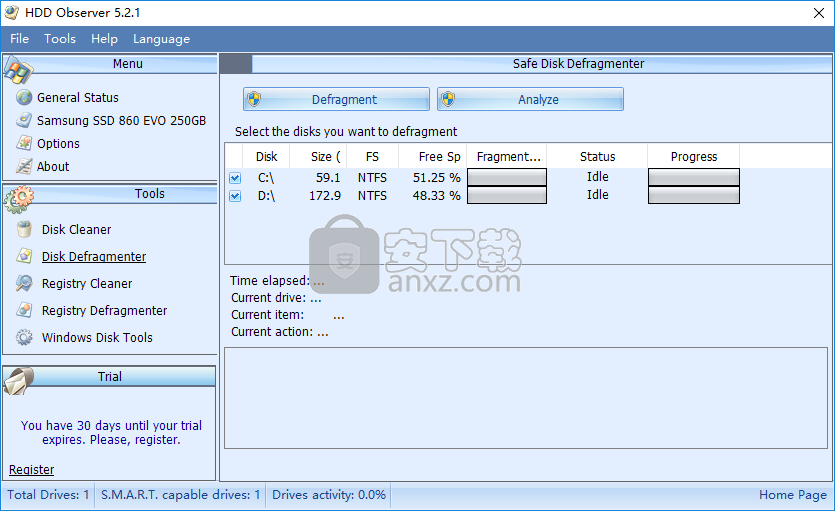Open the Language menu
Viewport: 835px width, 511px height.
(x=161, y=39)
